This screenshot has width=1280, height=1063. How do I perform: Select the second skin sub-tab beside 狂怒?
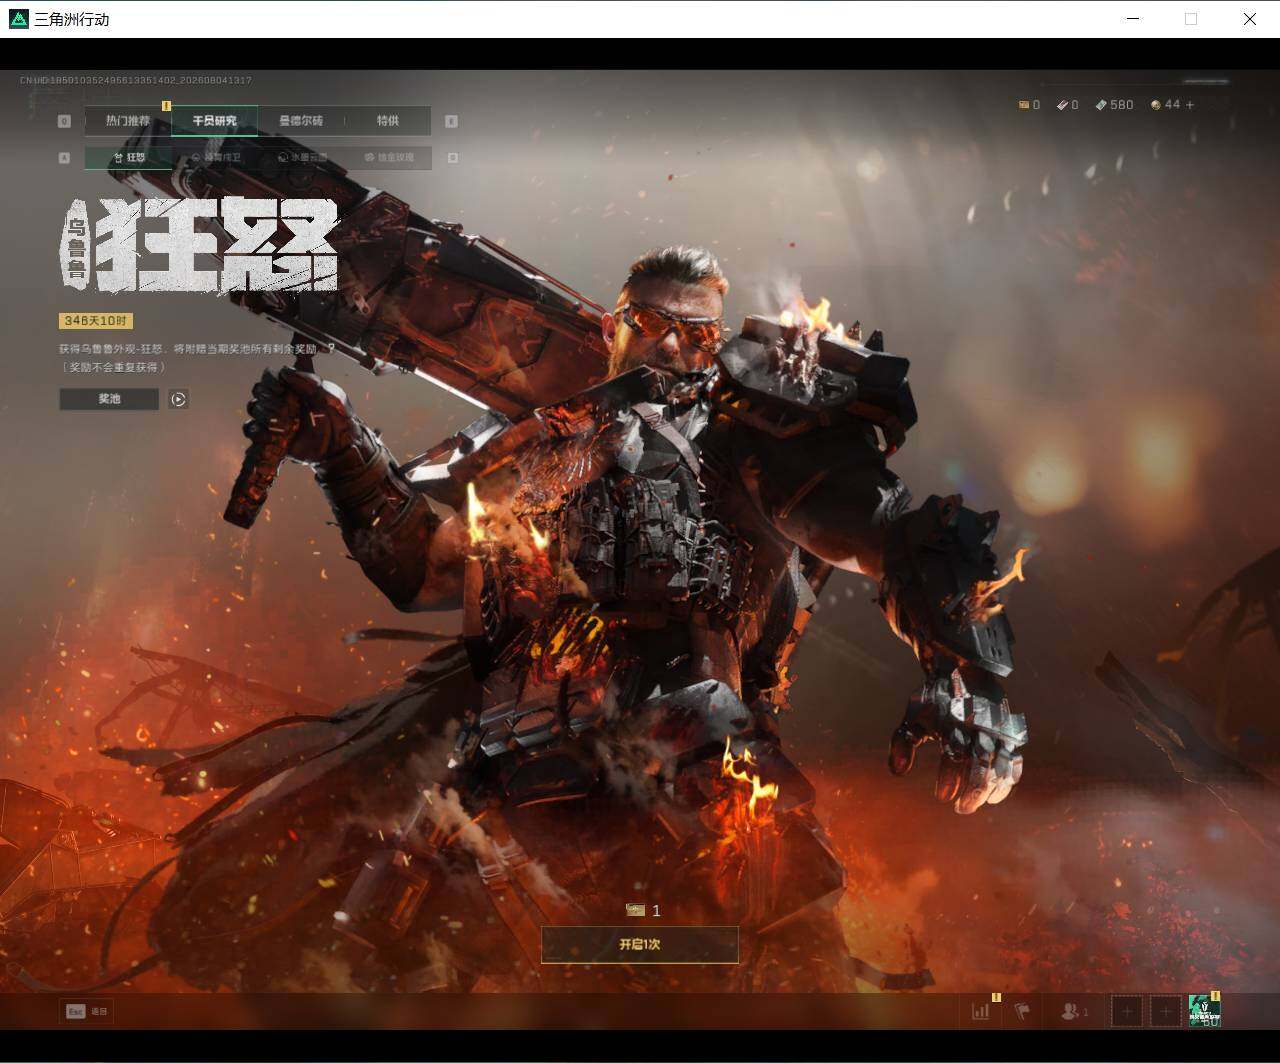[216, 157]
